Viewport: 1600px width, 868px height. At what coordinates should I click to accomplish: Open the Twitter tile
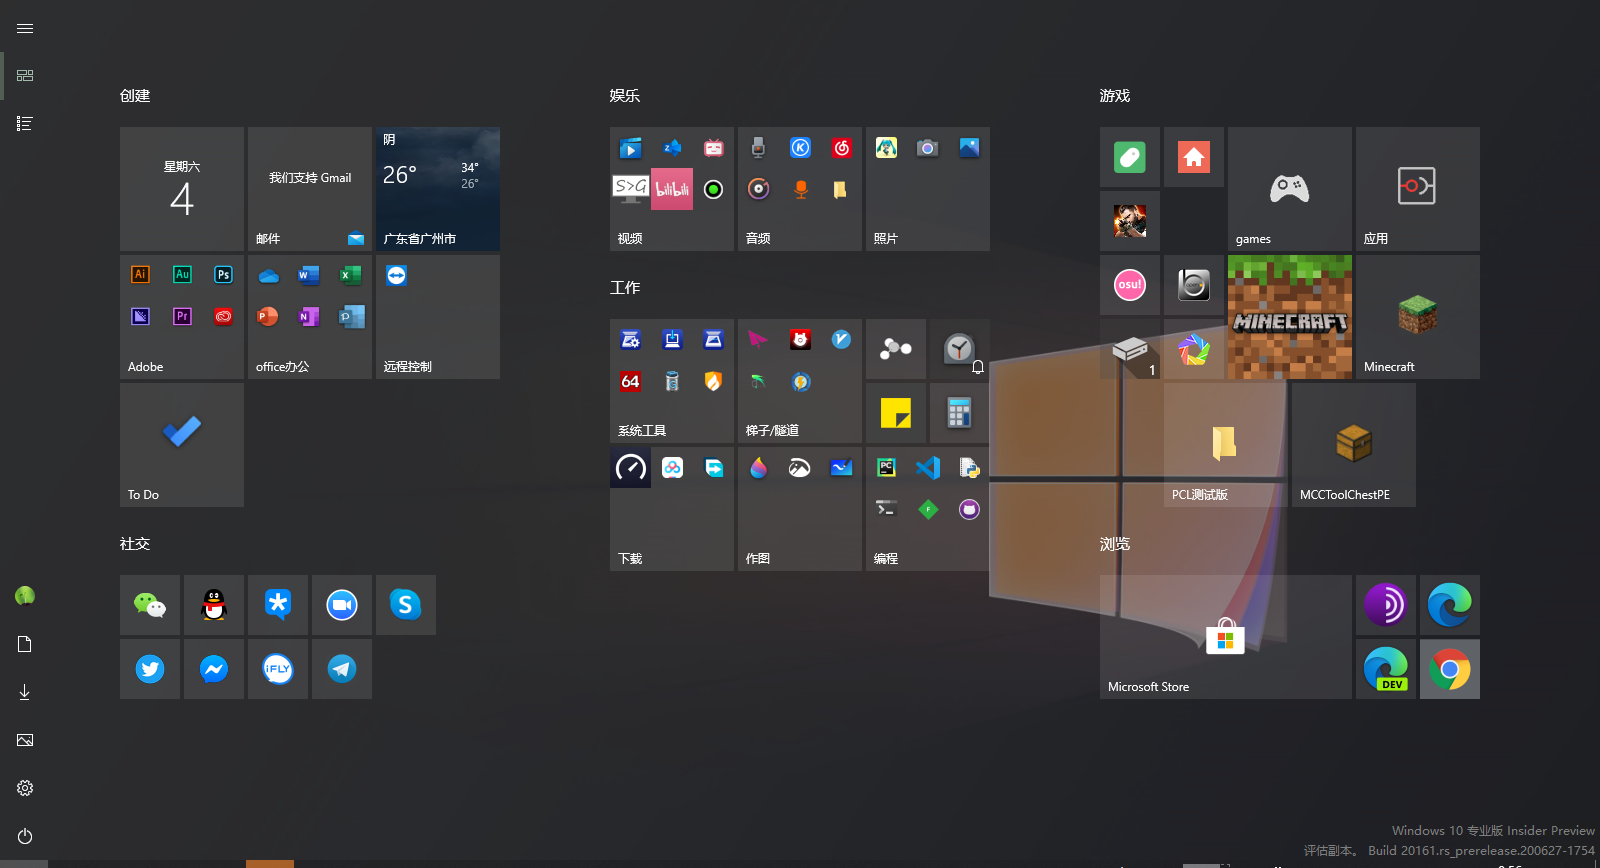tap(150, 669)
